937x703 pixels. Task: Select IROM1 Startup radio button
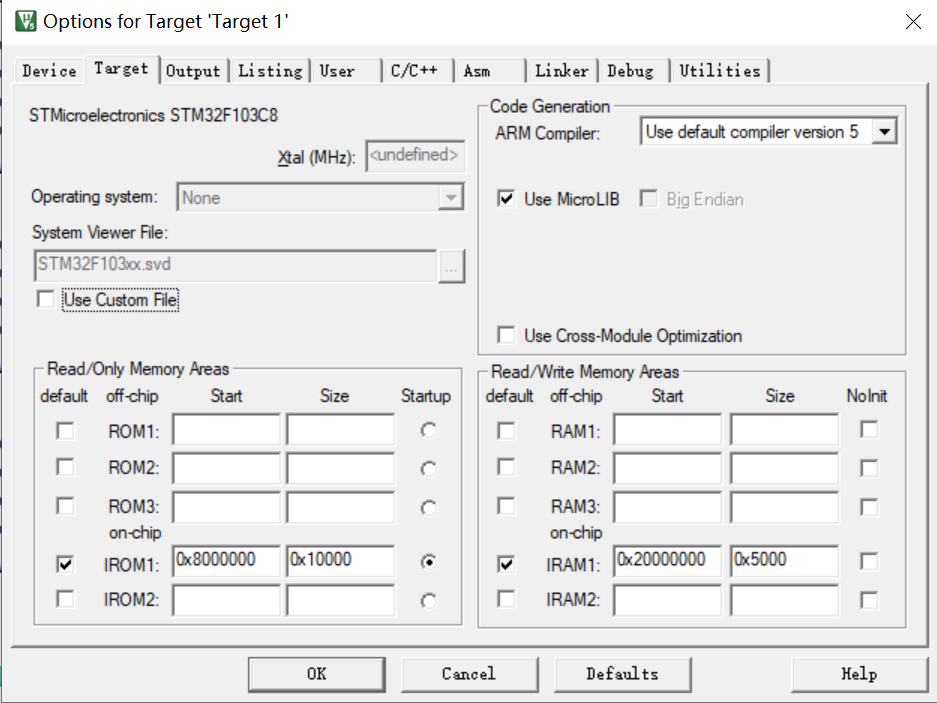click(x=428, y=561)
